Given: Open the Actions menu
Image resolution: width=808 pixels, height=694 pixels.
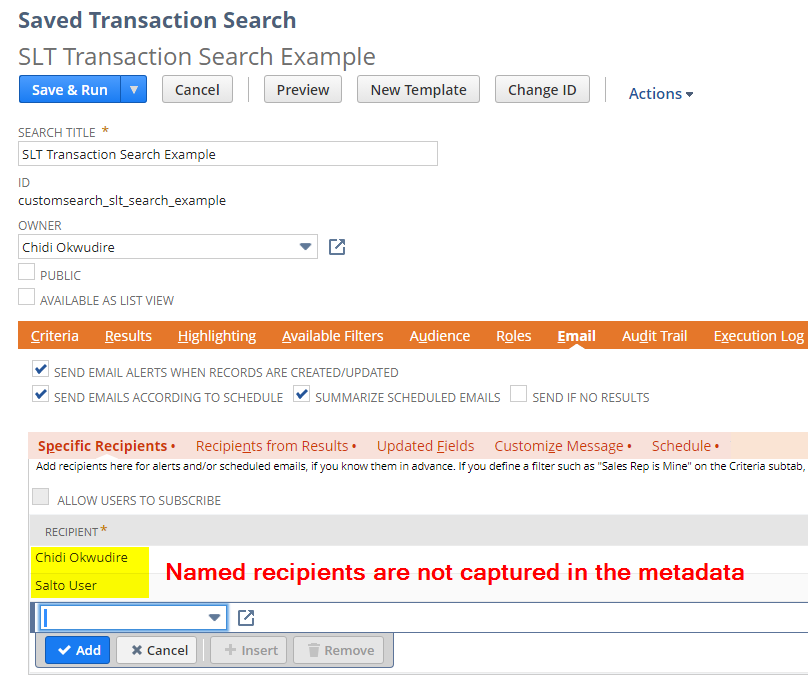Looking at the screenshot, I should click(x=659, y=93).
